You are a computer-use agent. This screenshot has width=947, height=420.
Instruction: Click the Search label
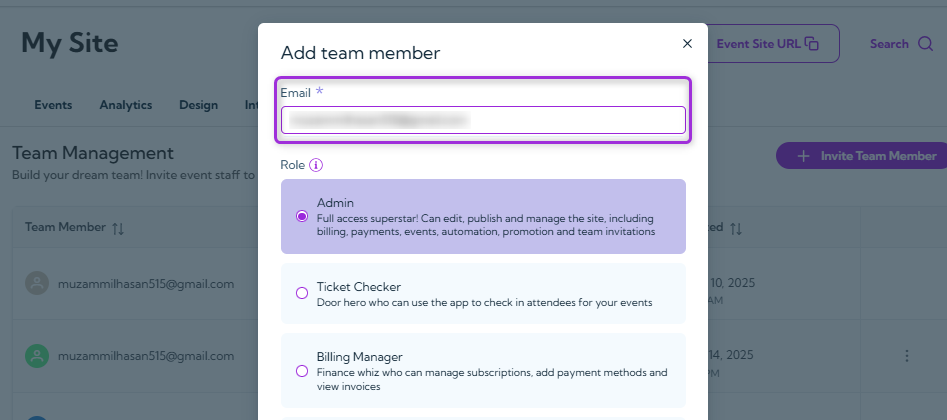coord(889,44)
